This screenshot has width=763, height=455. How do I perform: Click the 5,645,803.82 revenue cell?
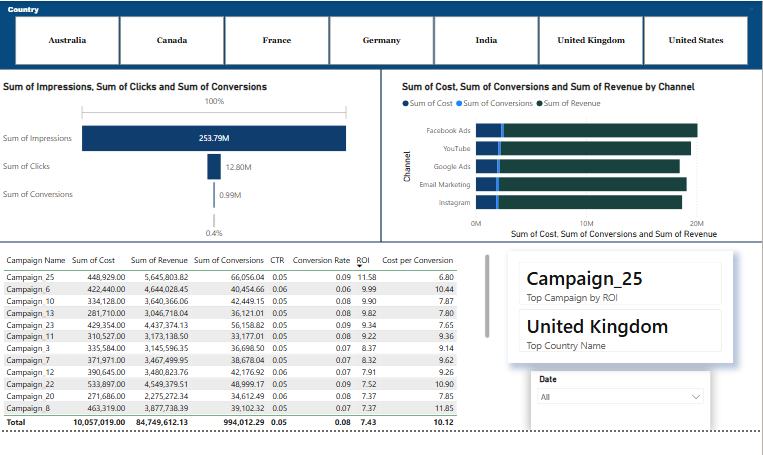(166, 277)
